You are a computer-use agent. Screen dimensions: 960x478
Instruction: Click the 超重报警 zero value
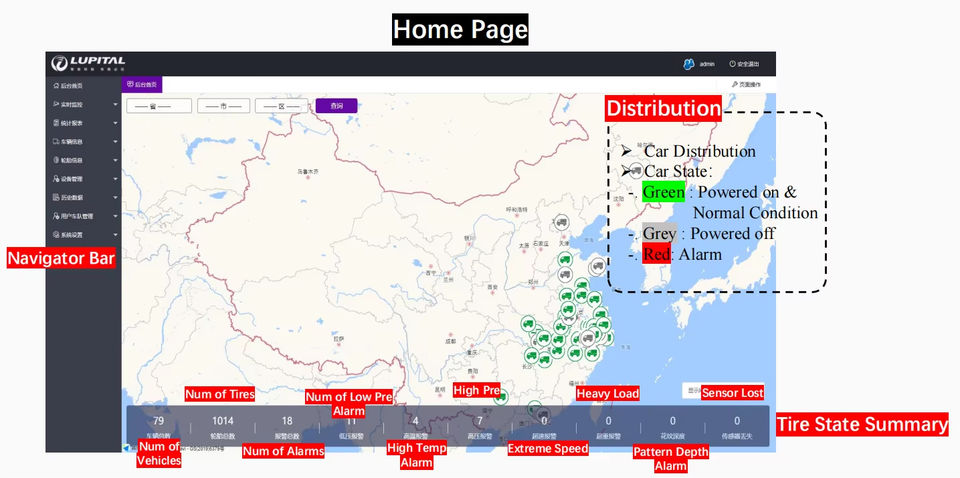coord(609,421)
